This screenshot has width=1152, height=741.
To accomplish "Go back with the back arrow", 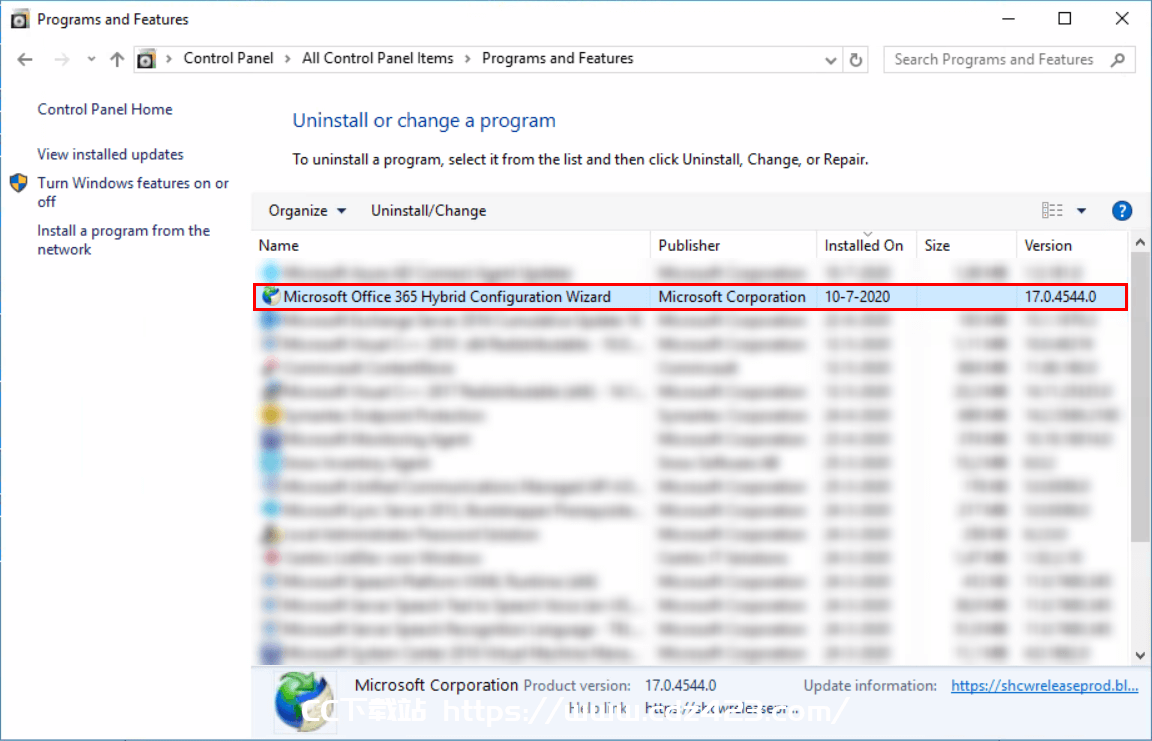I will 25,59.
